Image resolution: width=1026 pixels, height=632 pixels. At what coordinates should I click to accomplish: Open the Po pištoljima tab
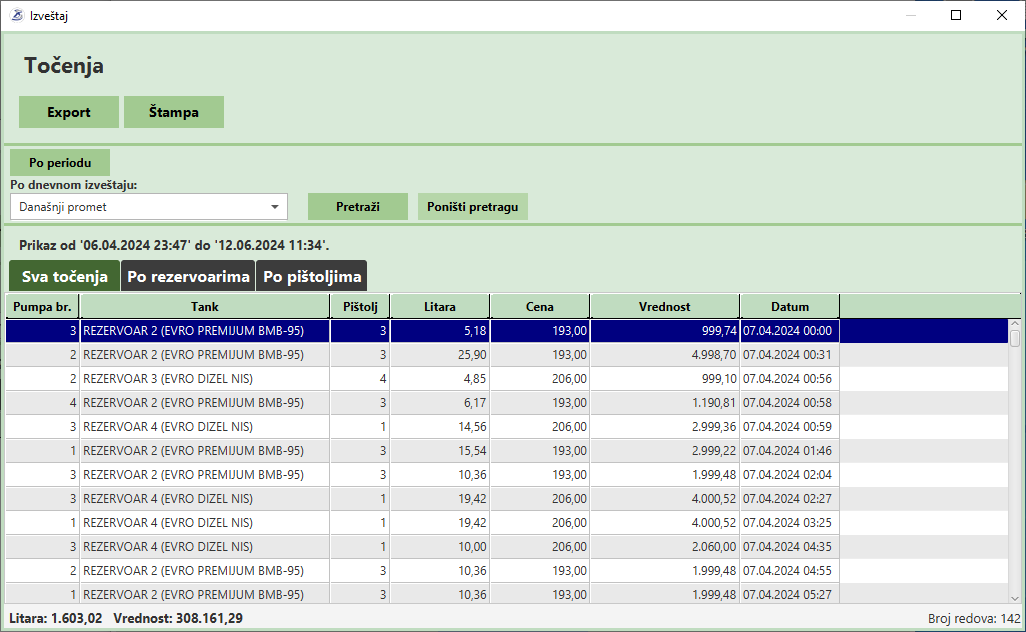312,276
